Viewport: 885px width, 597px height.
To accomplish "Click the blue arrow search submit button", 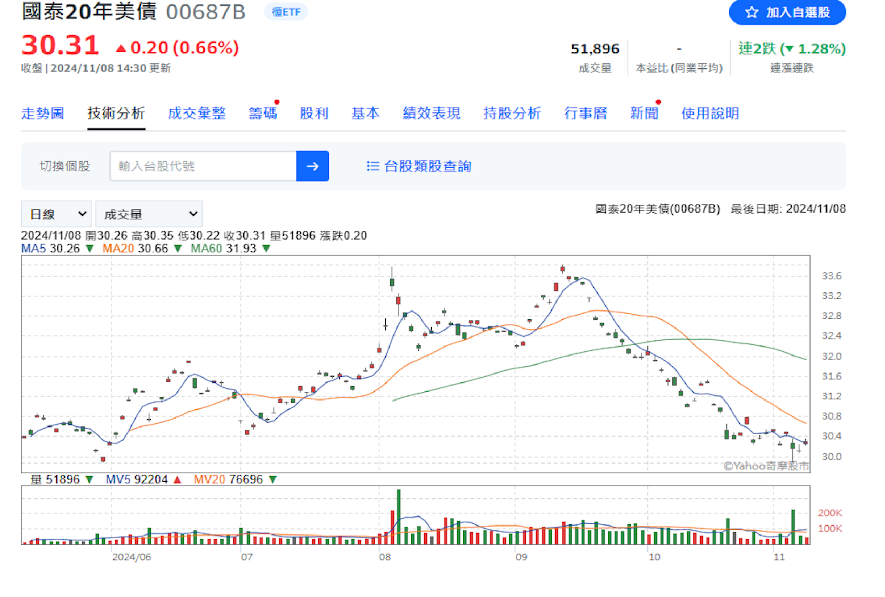I will click(x=312, y=166).
